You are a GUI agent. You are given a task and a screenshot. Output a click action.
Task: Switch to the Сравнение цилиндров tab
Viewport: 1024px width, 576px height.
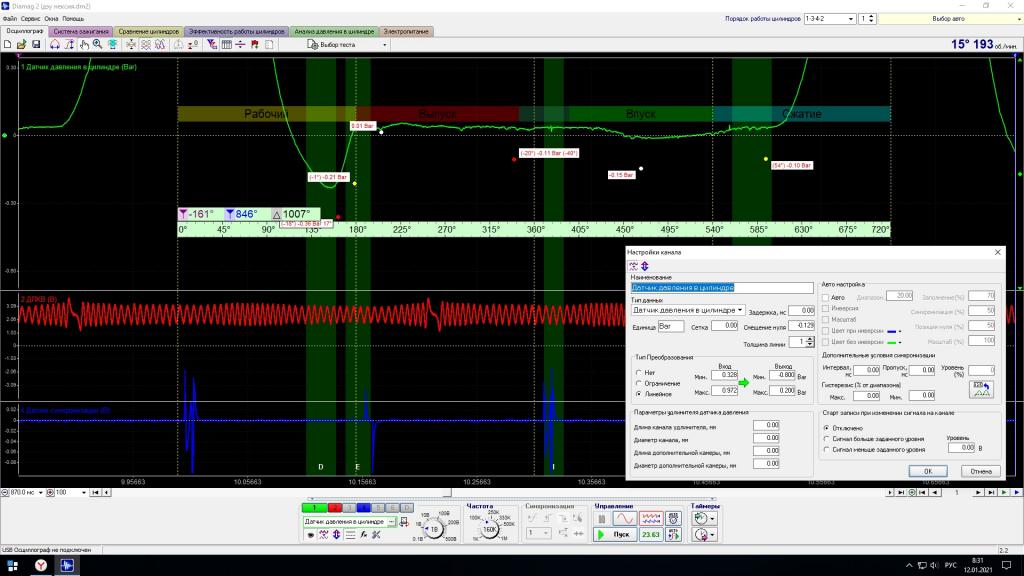tap(148, 31)
